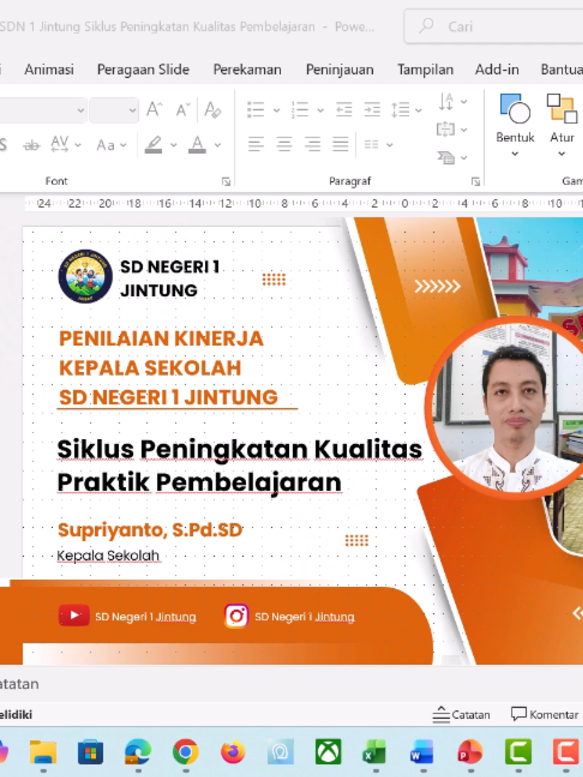Viewport: 583px width, 777px height.
Task: Open File Explorer from the taskbar
Action: pyautogui.click(x=43, y=752)
